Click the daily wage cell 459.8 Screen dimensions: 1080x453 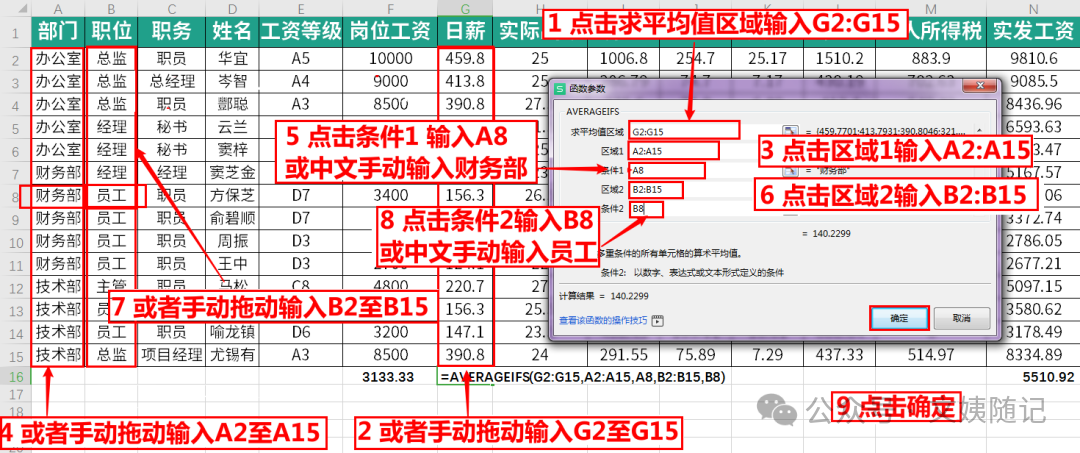pos(465,57)
